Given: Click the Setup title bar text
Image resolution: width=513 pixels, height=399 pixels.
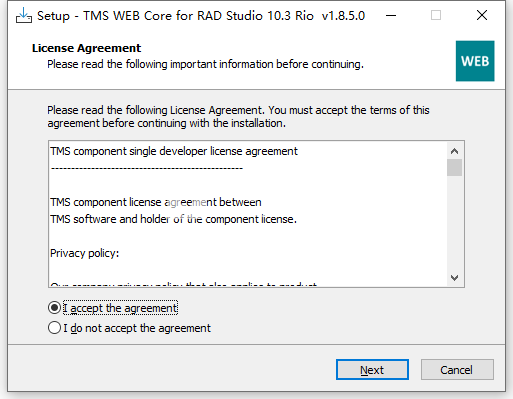Looking at the screenshot, I should (x=201, y=16).
